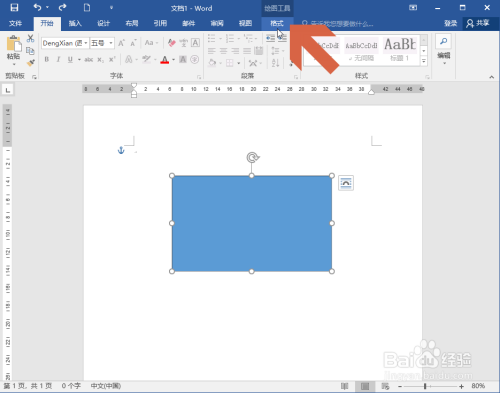The width and height of the screenshot is (500, 393).
Task: Open the DengXian font name dropdown
Action: click(x=86, y=43)
